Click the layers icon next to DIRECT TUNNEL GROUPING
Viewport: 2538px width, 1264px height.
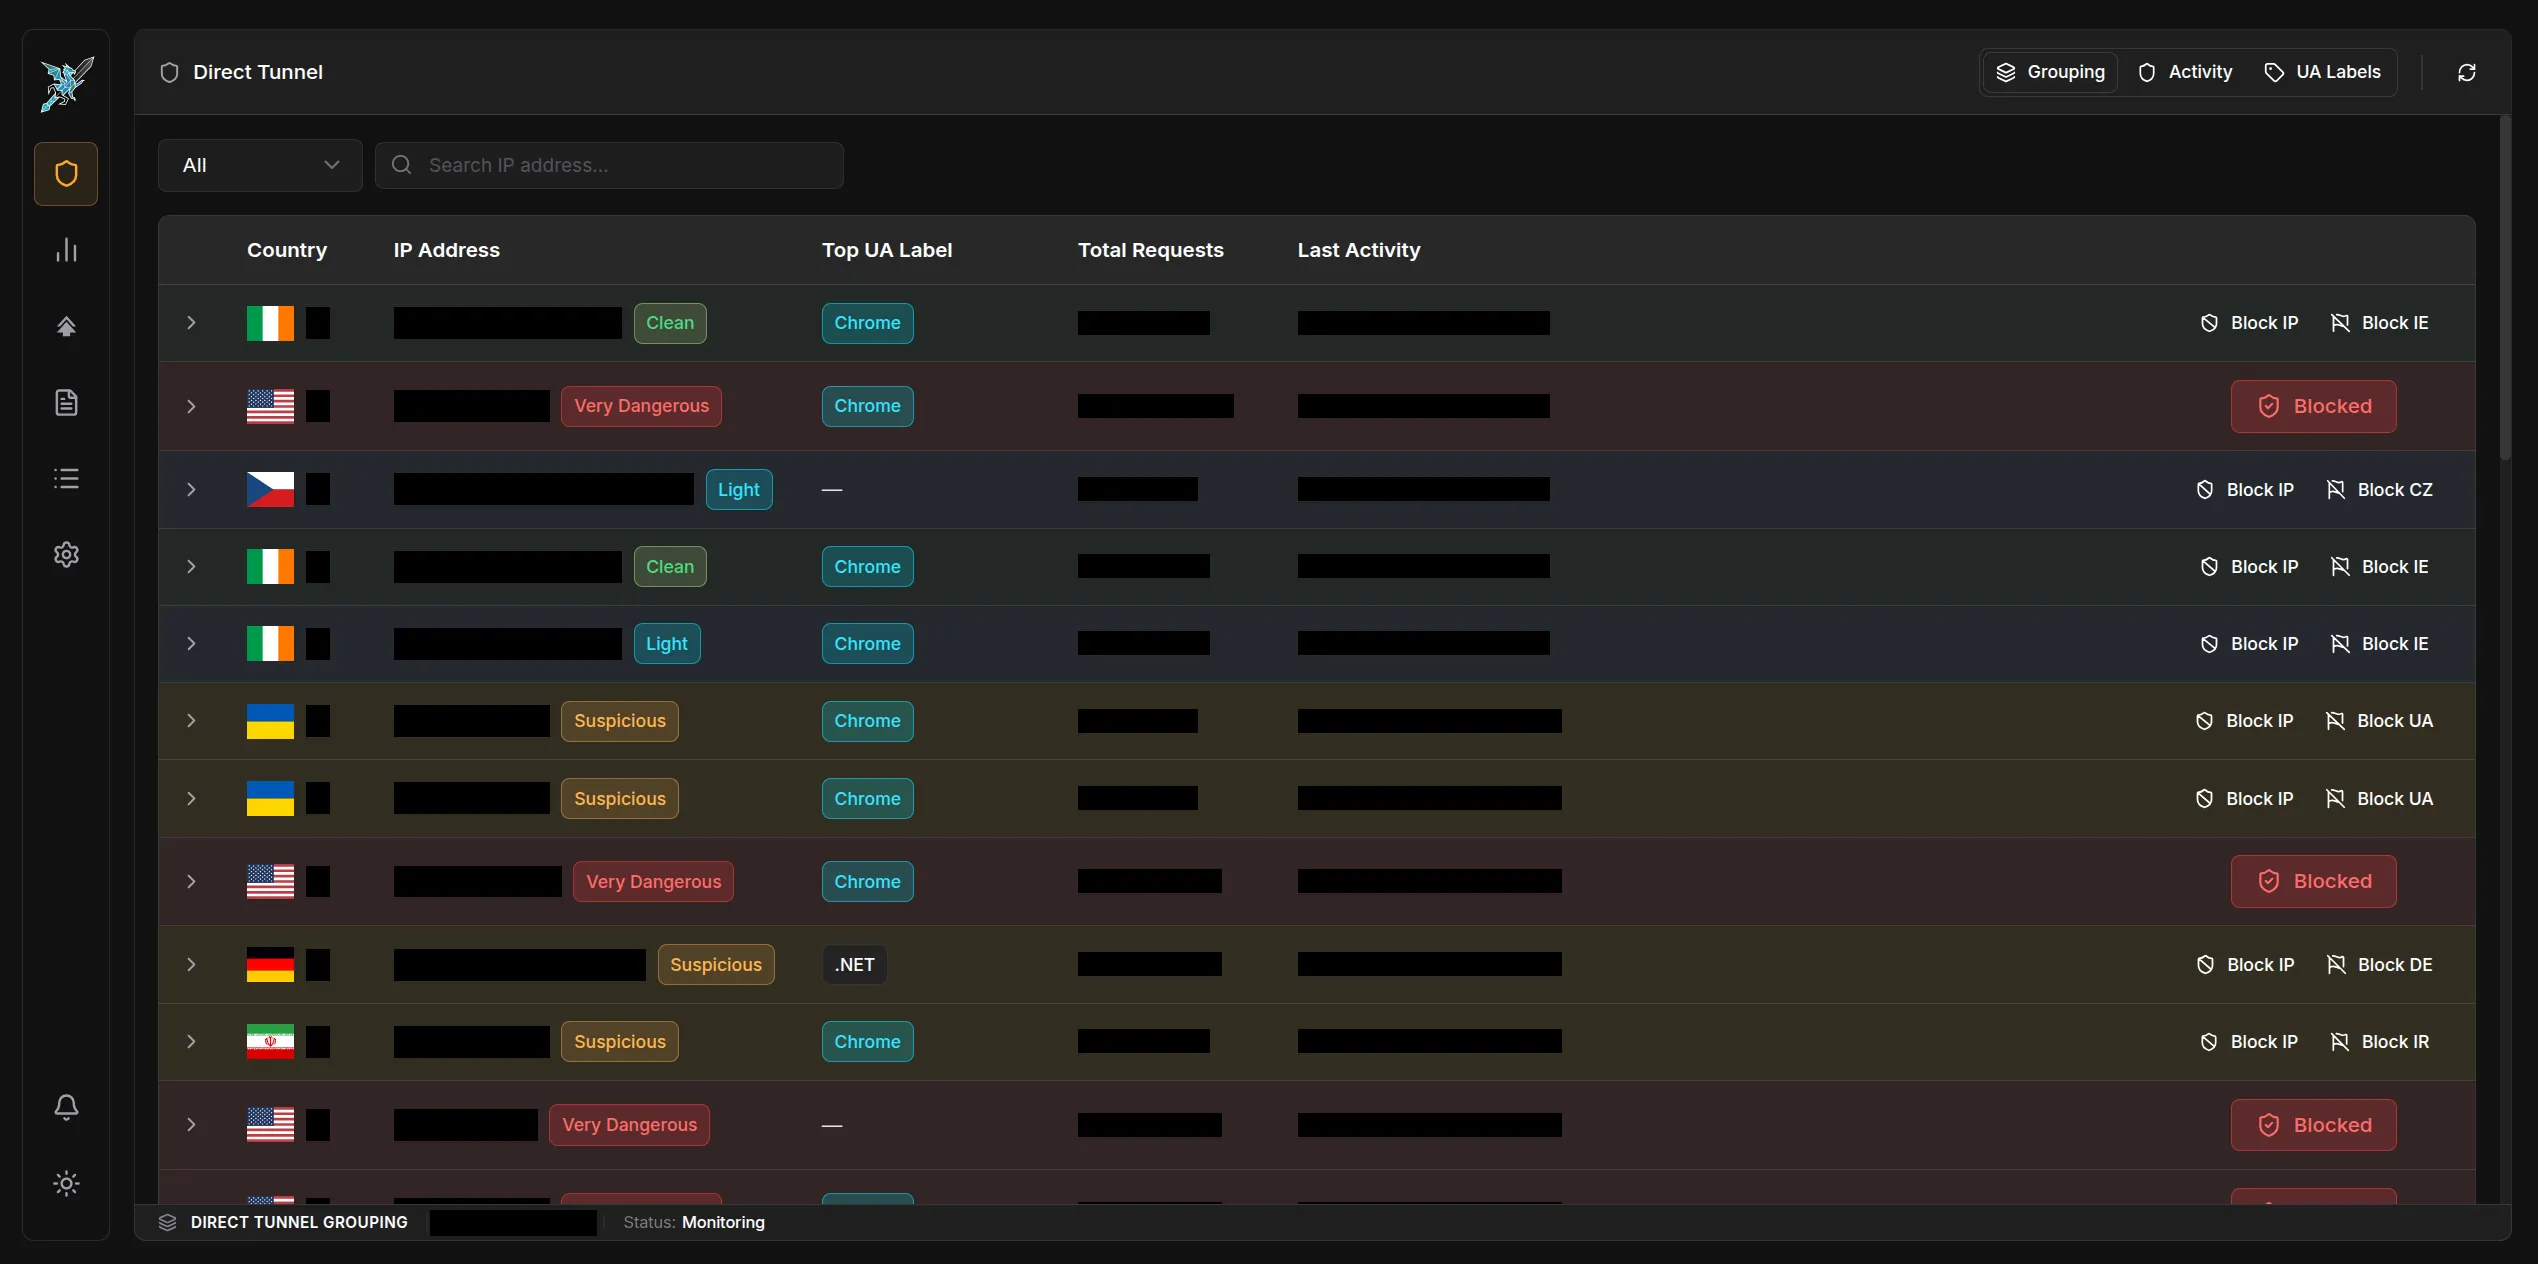coord(167,1222)
